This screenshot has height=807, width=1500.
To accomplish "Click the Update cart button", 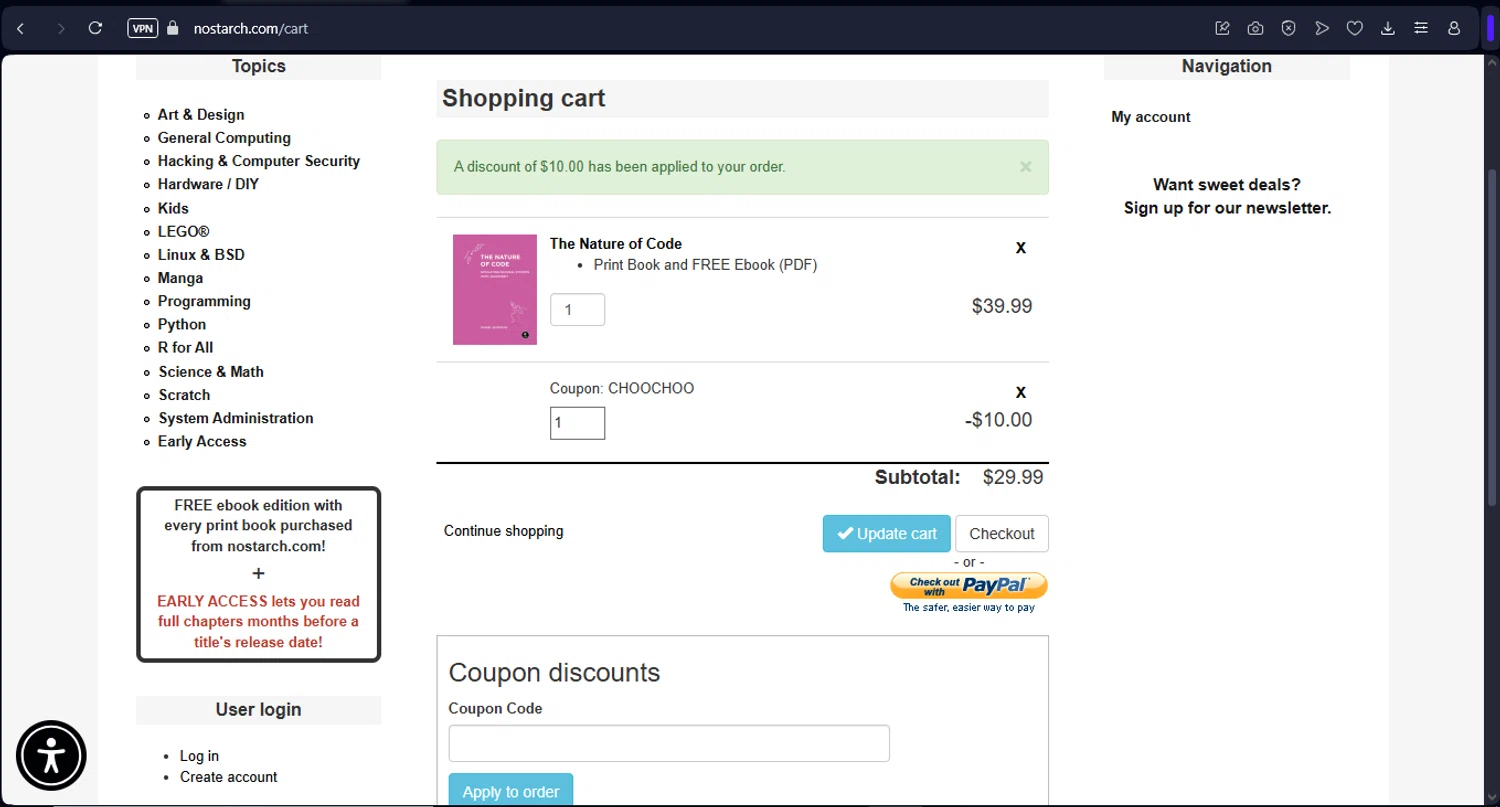I will (886, 534).
